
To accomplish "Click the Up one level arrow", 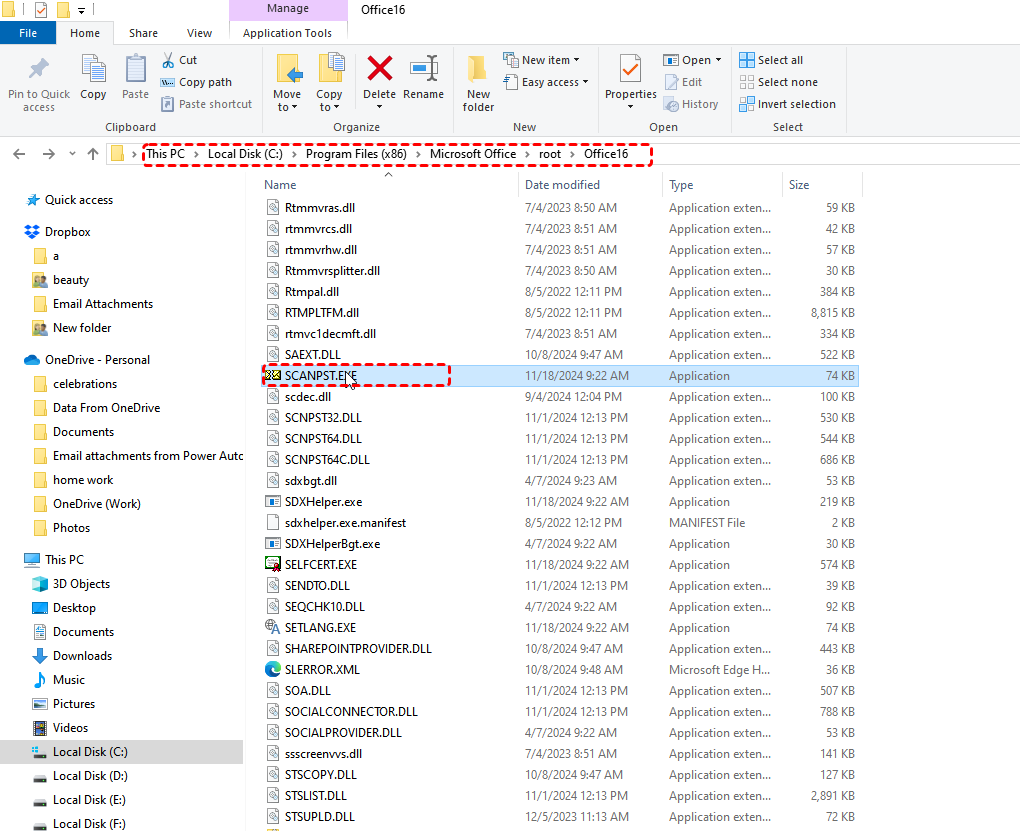I will pos(93,154).
